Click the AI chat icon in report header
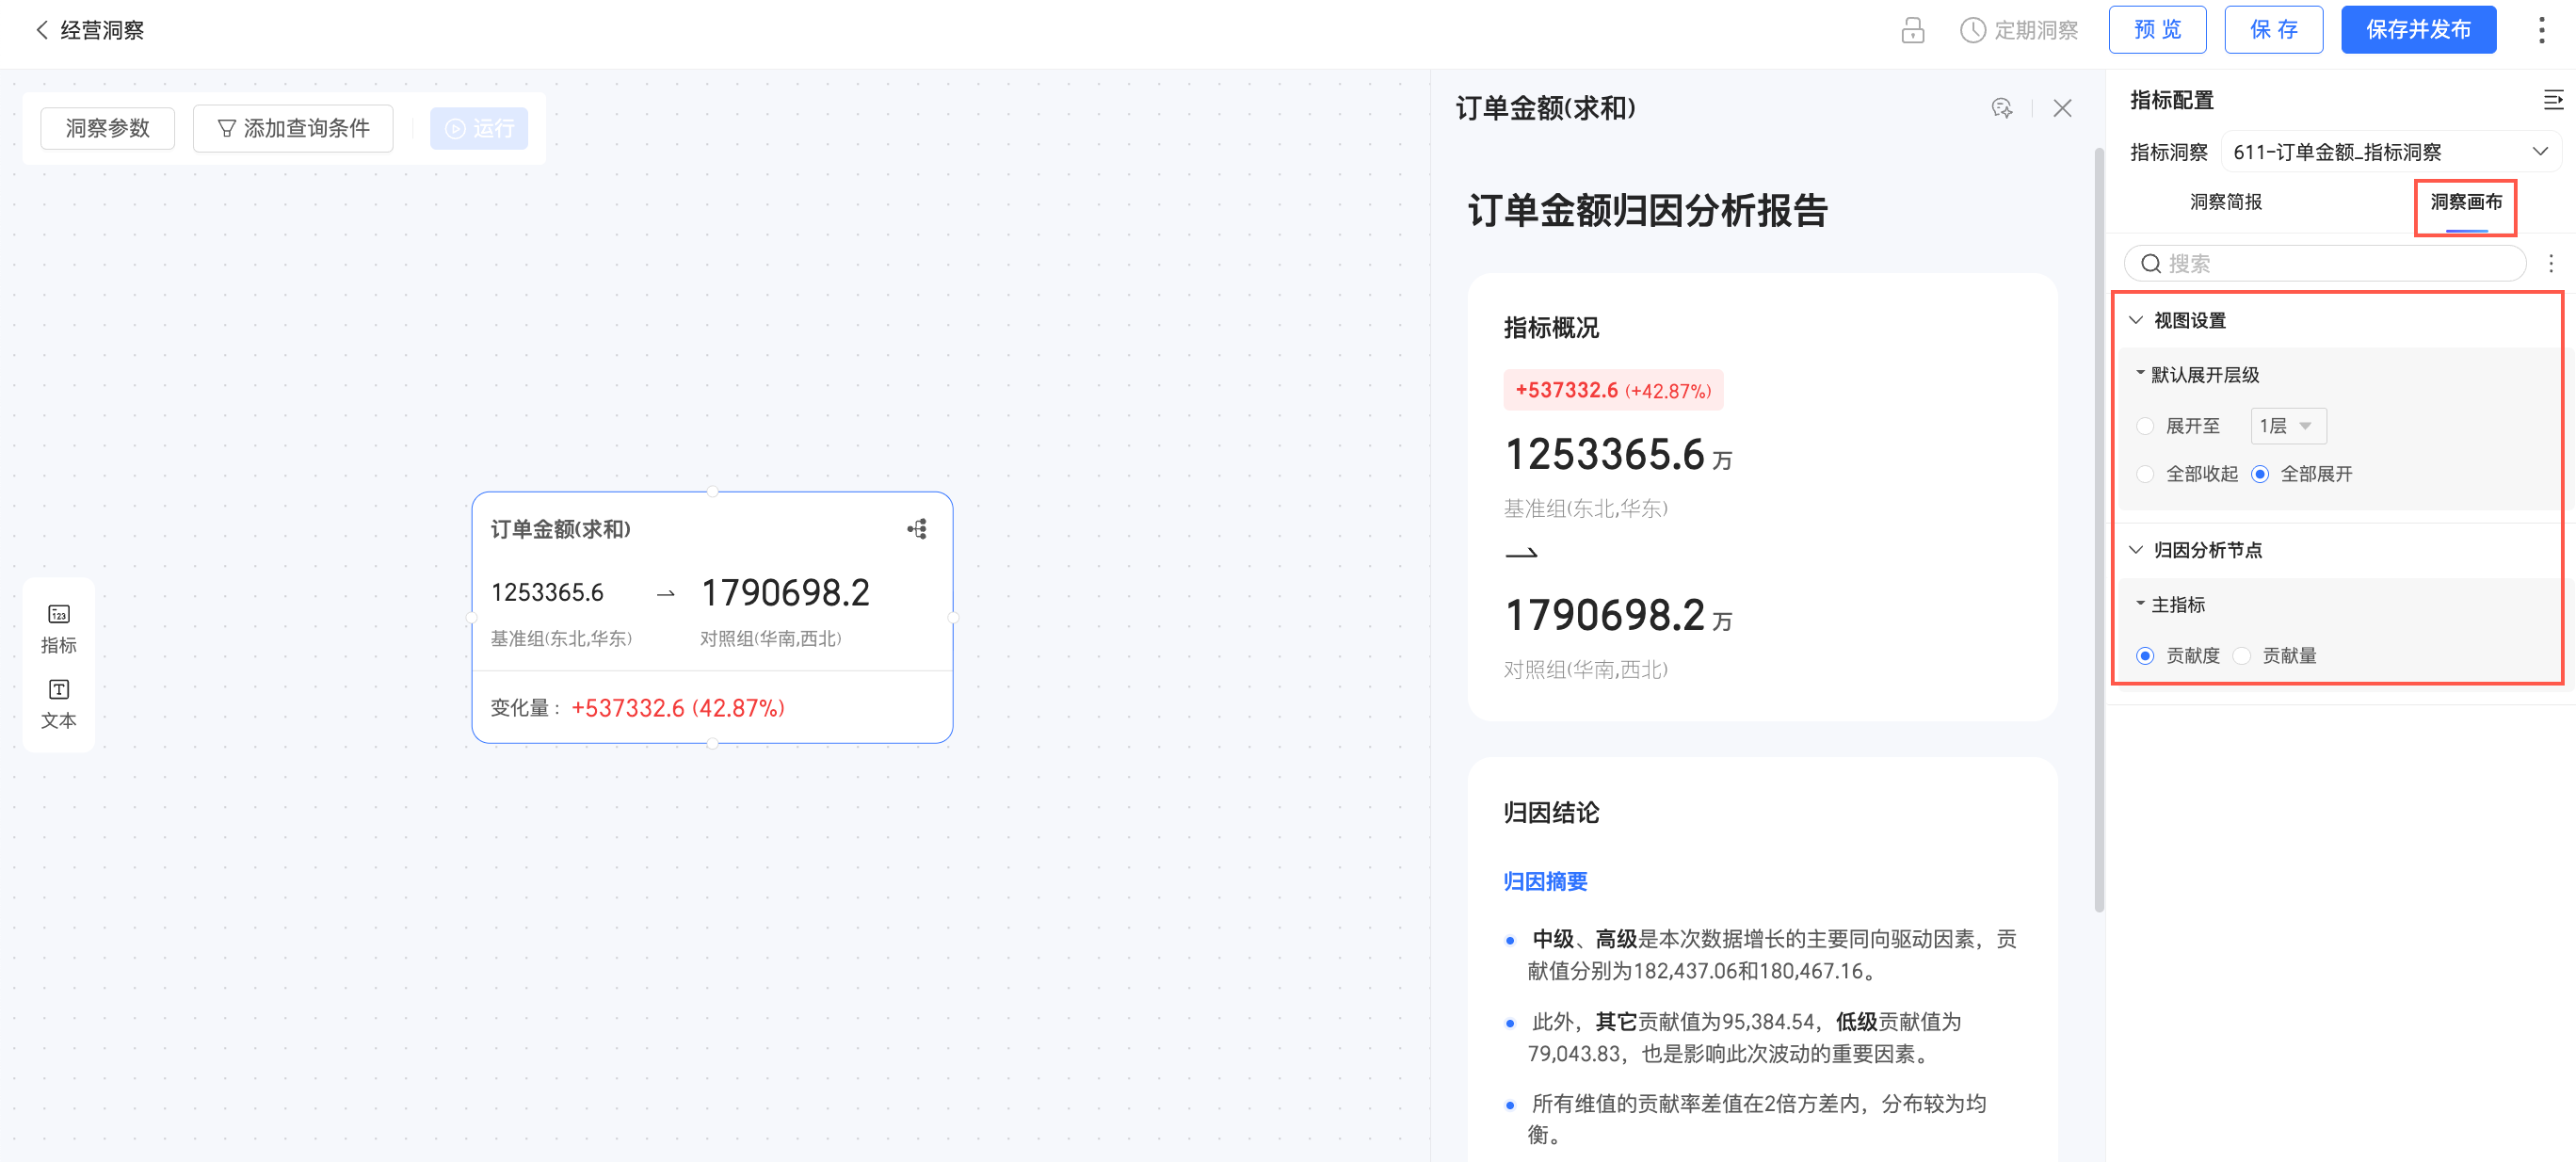Viewport: 2576px width, 1162px height. point(2001,108)
